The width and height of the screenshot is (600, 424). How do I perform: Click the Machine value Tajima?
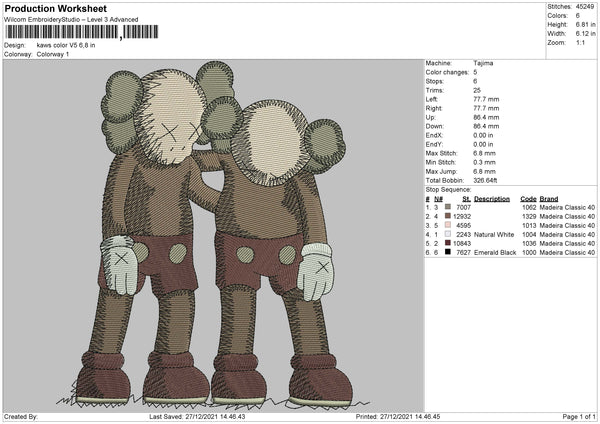coord(483,63)
